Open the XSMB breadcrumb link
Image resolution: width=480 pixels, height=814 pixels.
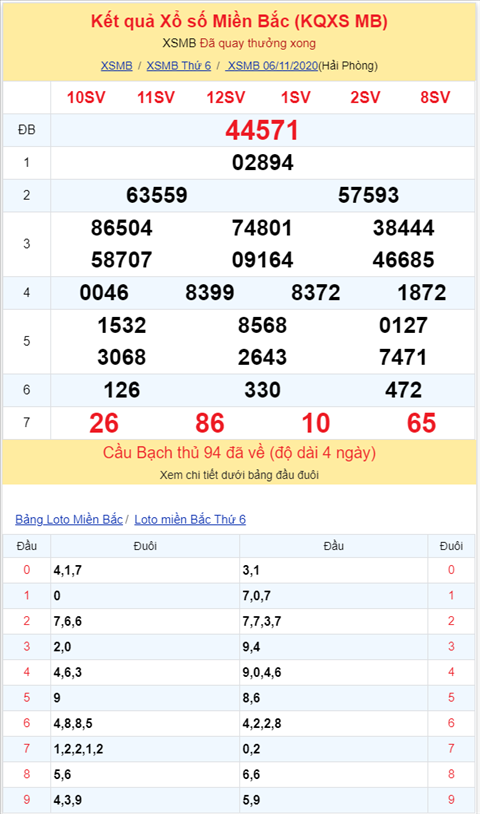[116, 66]
